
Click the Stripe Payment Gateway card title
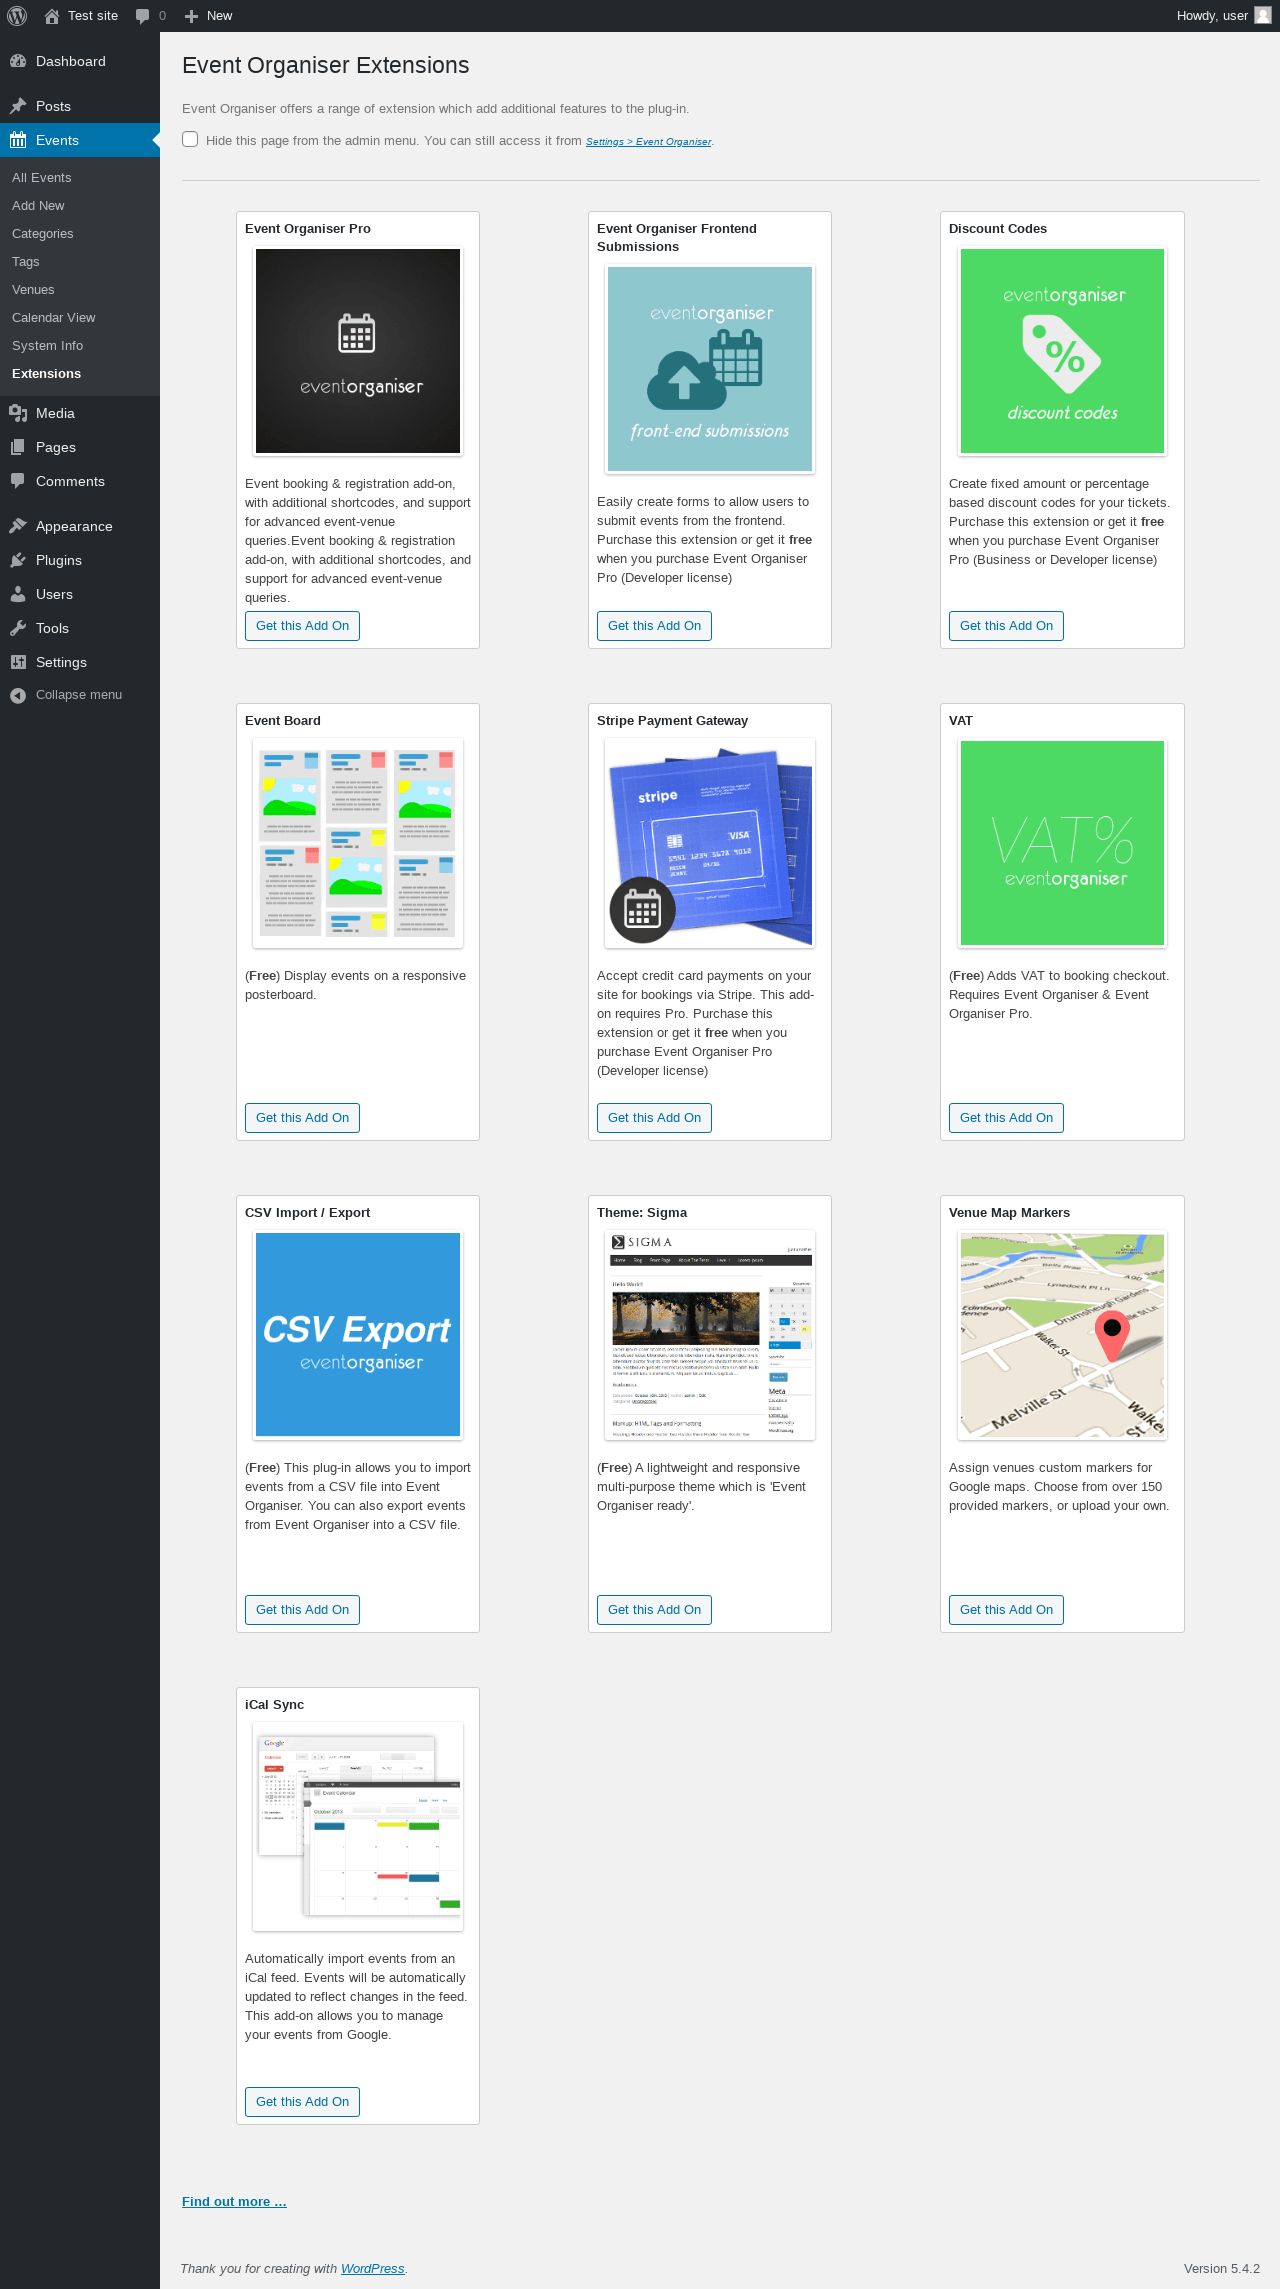coord(672,721)
